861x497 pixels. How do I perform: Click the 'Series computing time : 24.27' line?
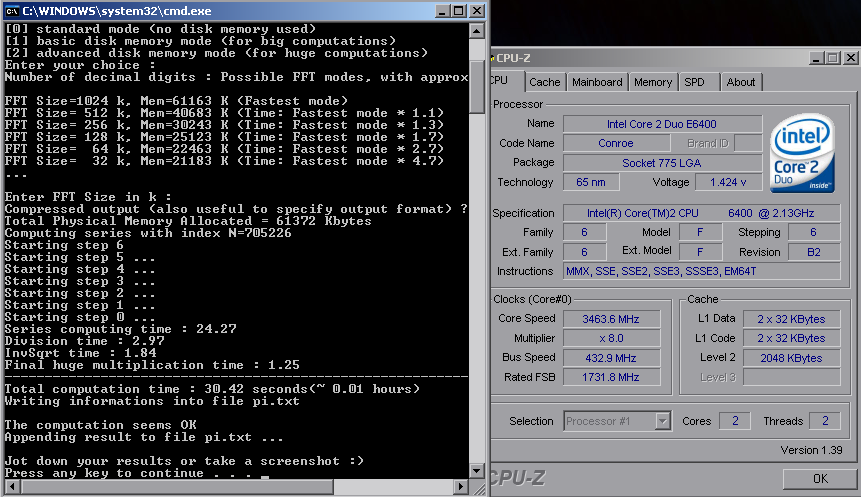coord(120,329)
